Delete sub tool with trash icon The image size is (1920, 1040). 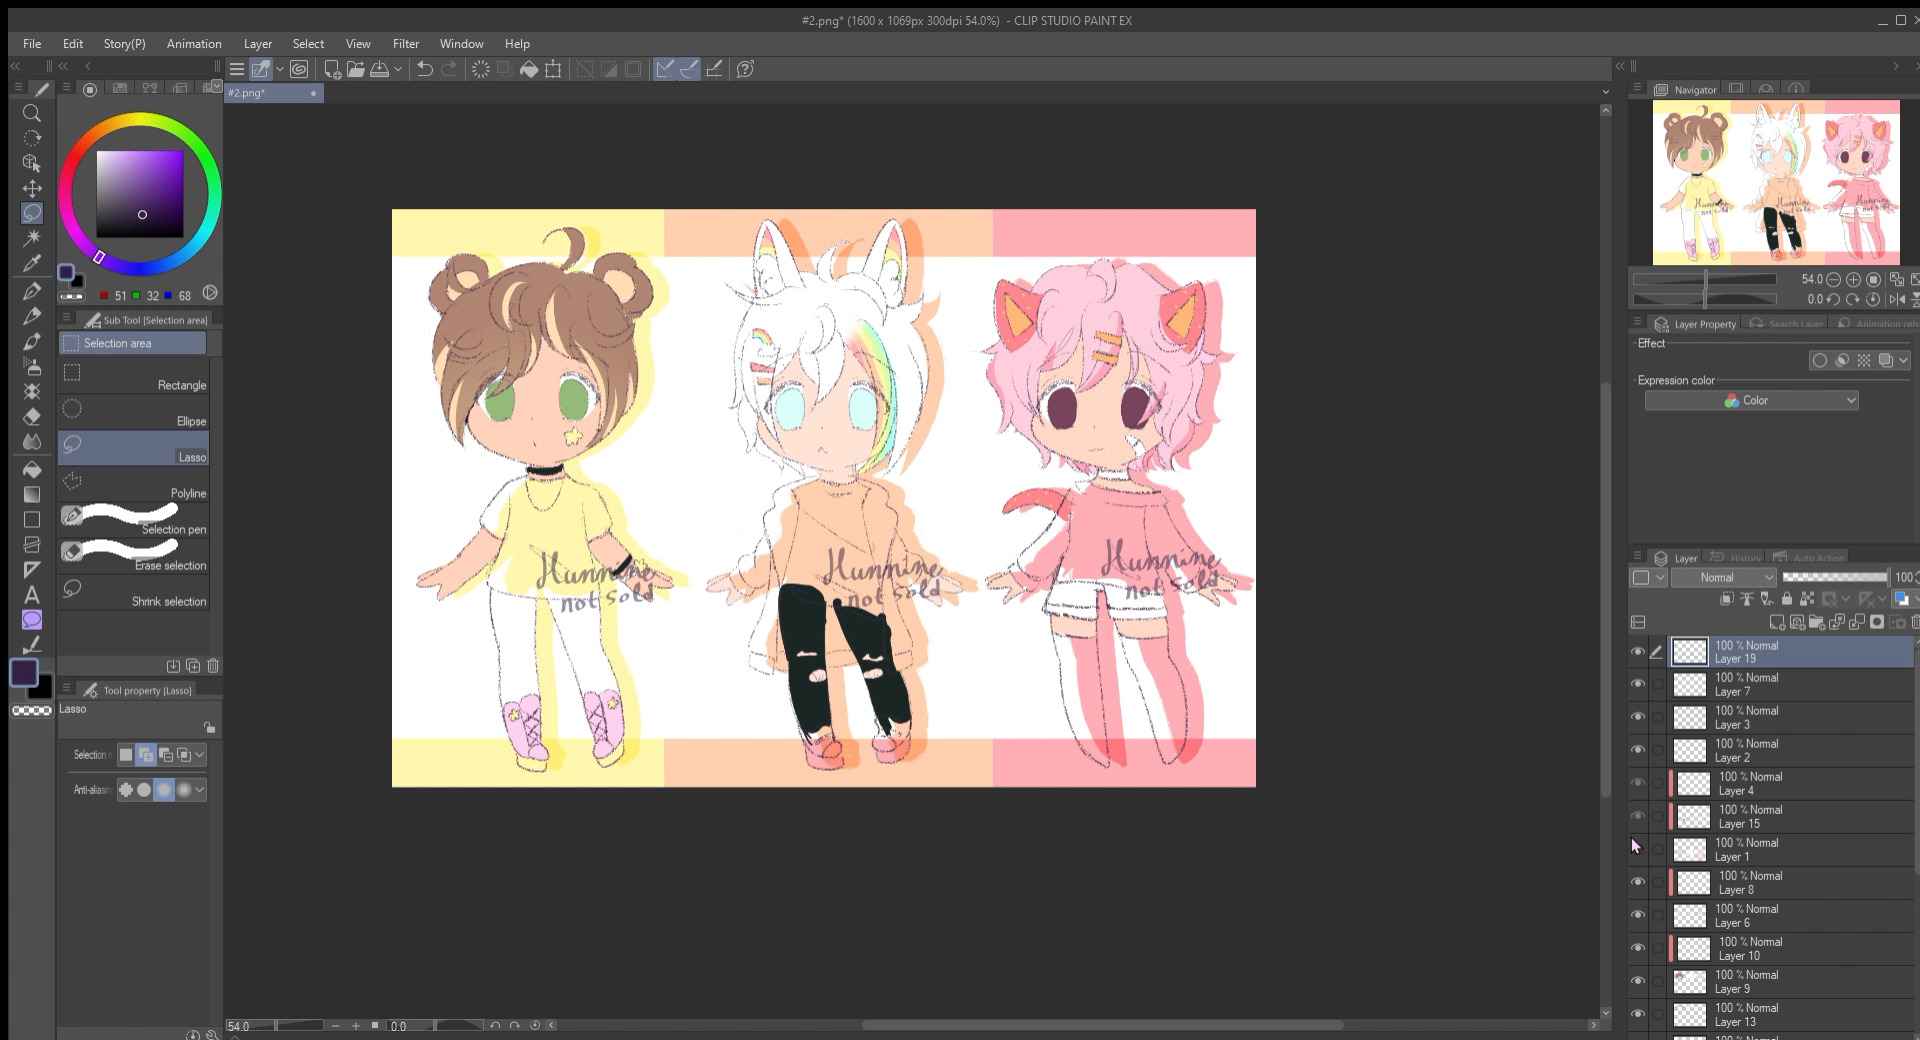pos(213,665)
